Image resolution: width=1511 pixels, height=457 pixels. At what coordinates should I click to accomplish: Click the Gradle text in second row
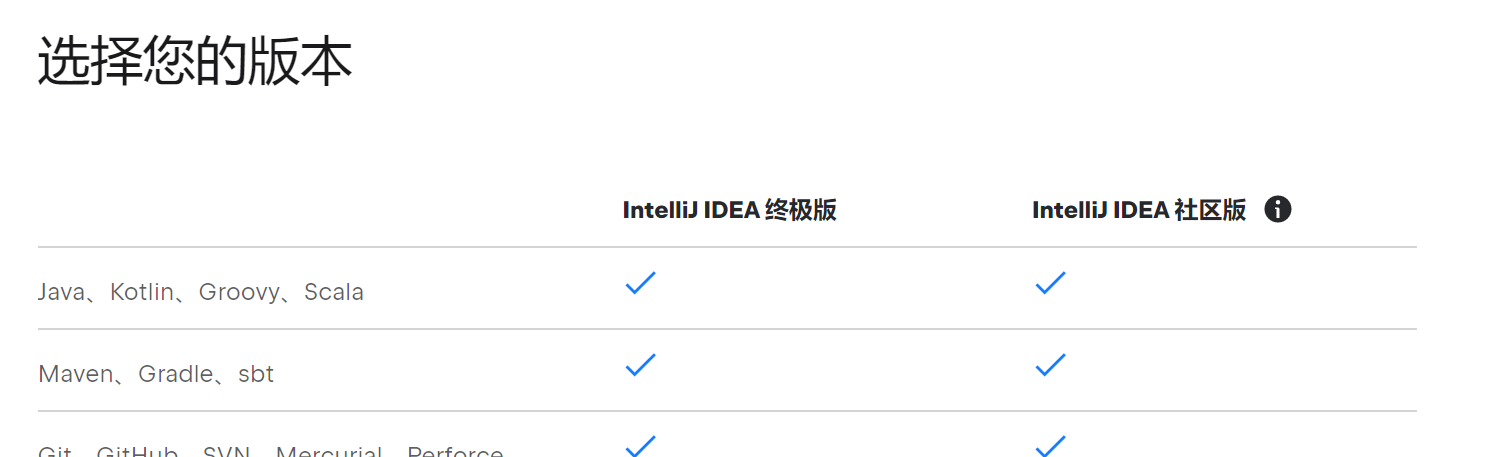tap(176, 375)
